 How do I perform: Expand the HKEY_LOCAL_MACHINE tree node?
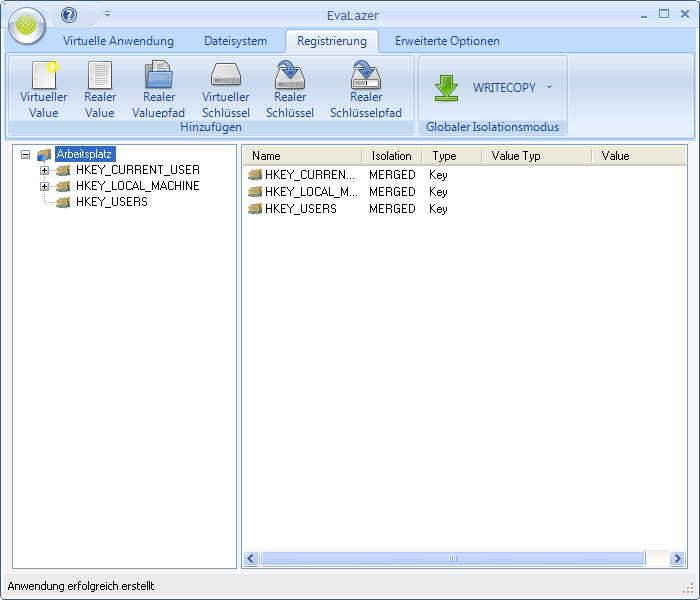pos(44,186)
